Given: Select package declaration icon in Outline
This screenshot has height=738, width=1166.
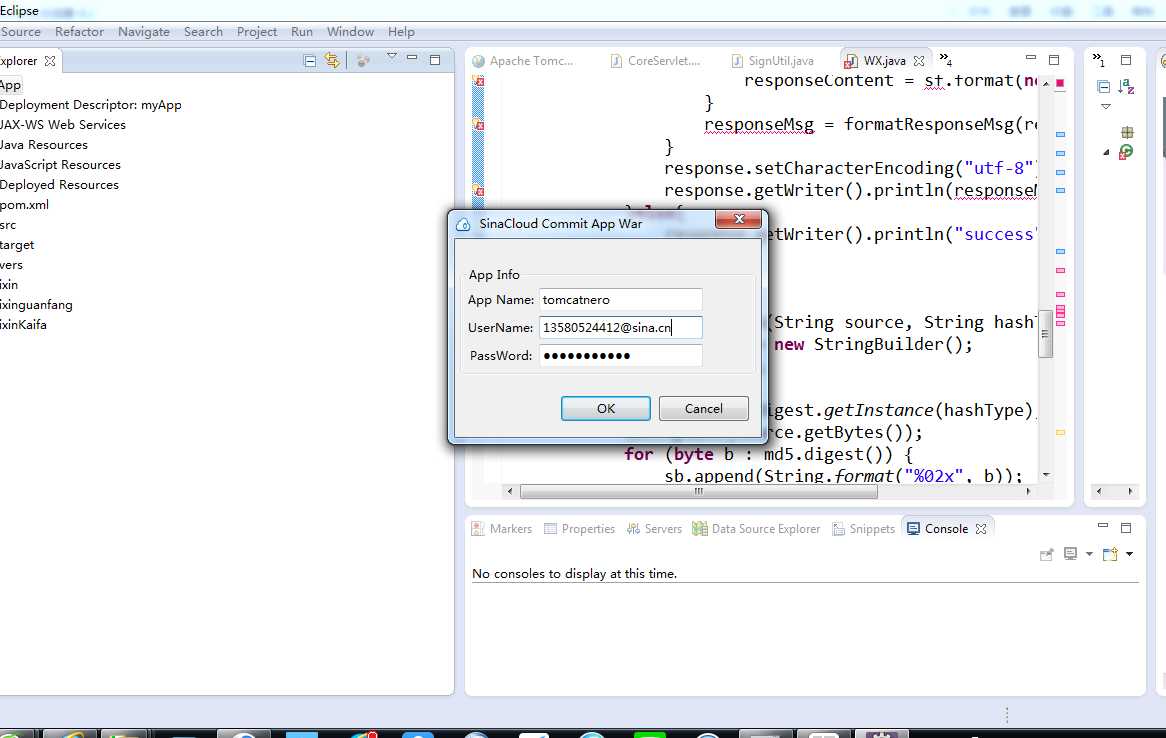Looking at the screenshot, I should click(x=1127, y=132).
